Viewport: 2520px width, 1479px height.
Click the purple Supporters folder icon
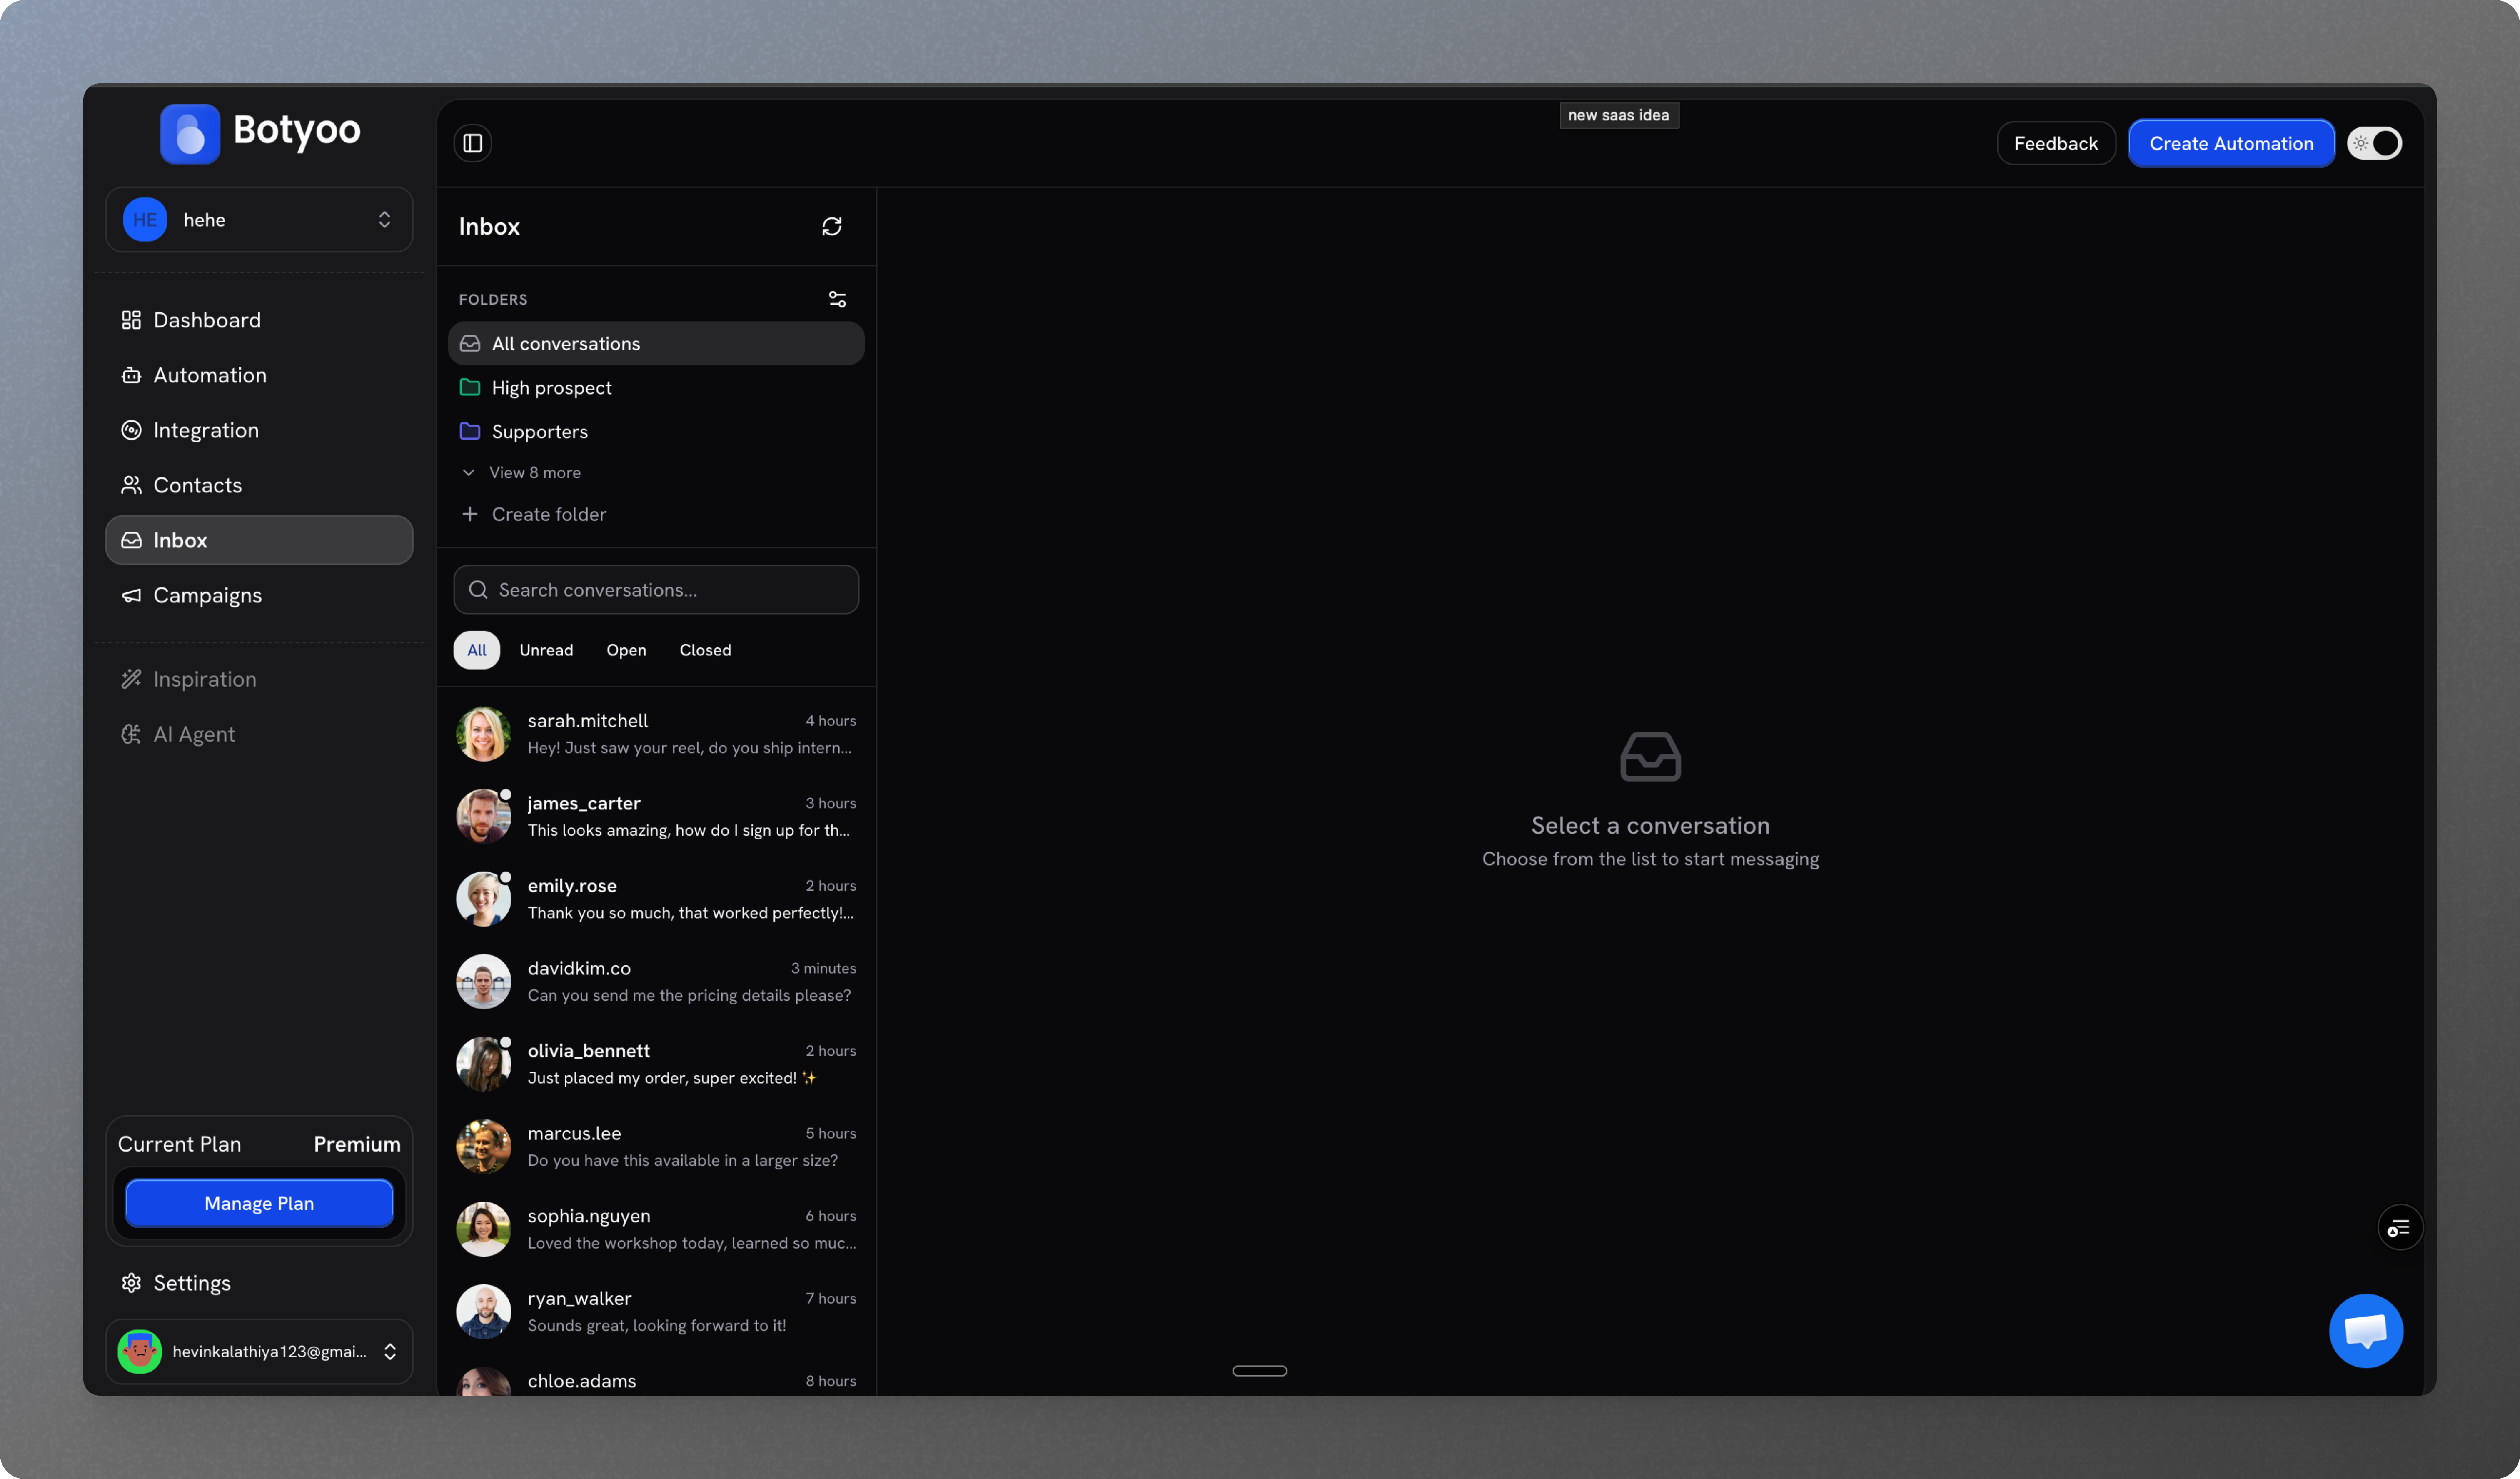[470, 431]
